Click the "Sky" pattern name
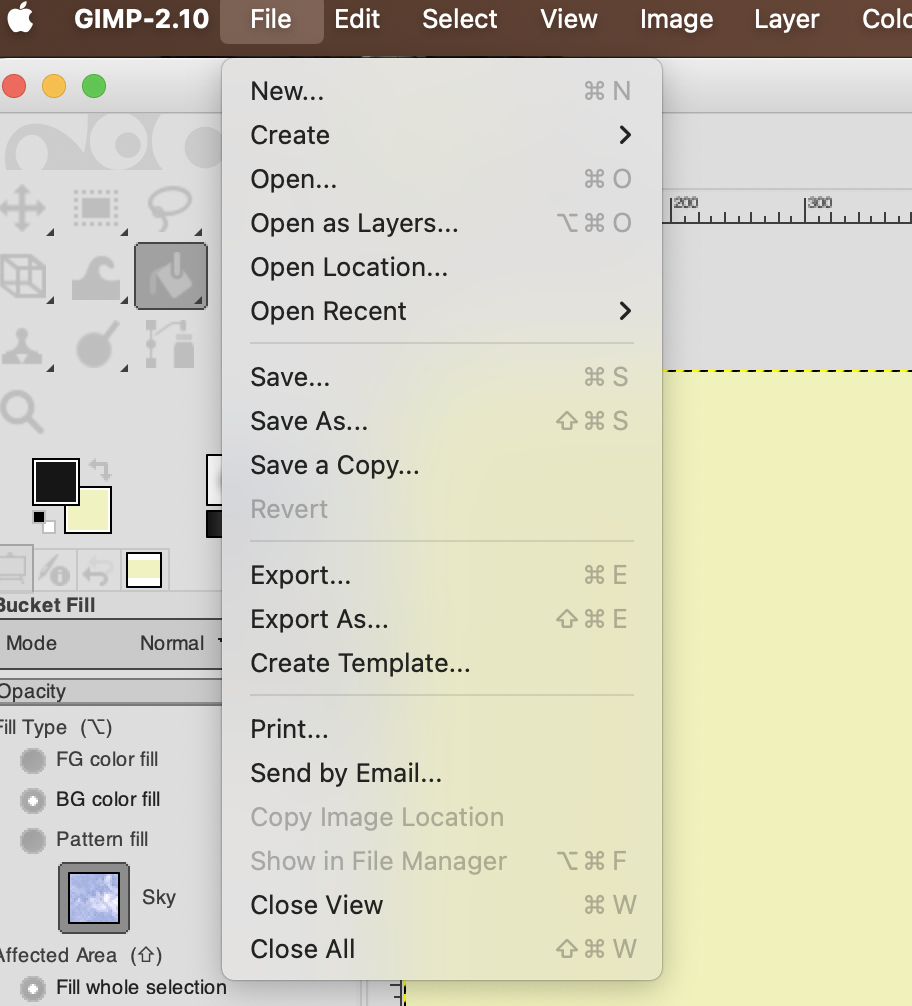 click(159, 898)
